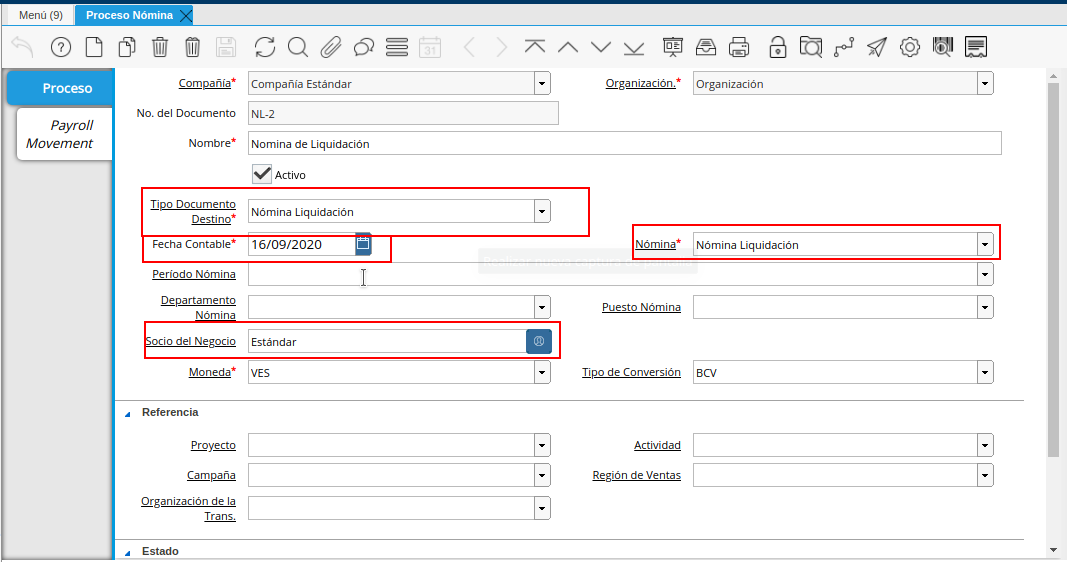
Task: Switch to the Payroll Movement tab
Action: point(60,134)
